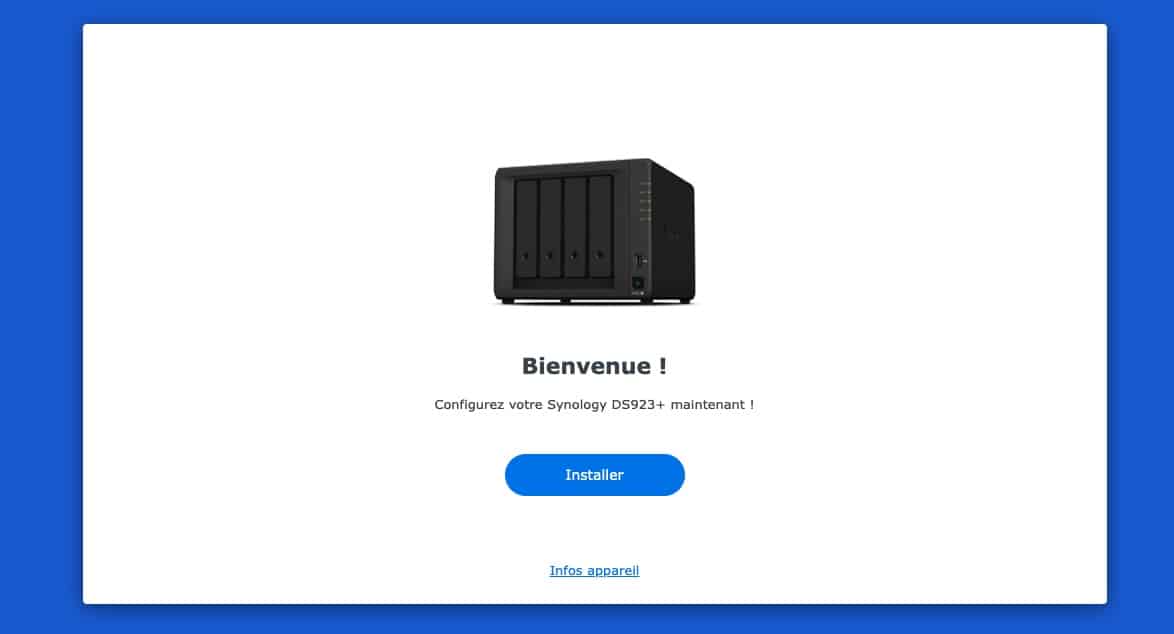Click the Synology NAS product image
This screenshot has height=634, width=1174.
coord(594,231)
